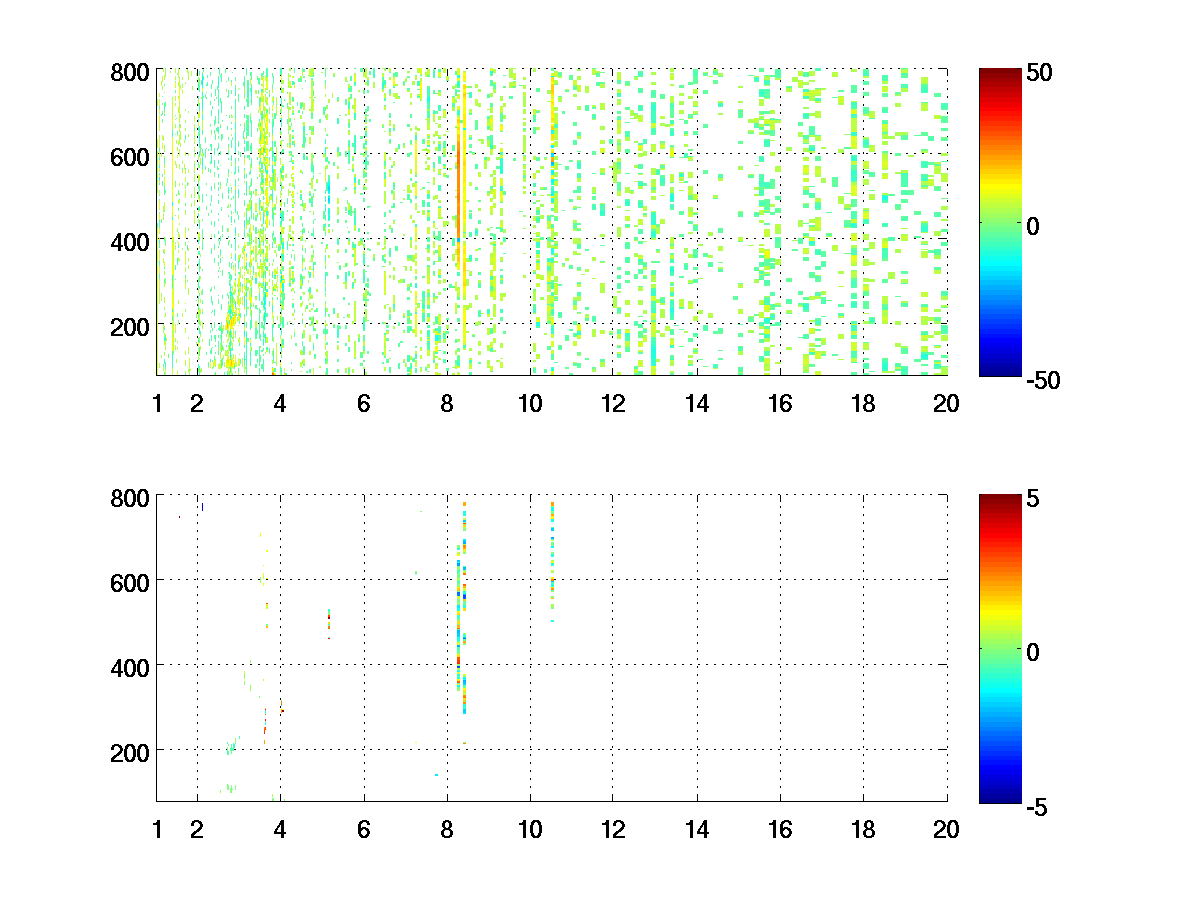Select the top heatmap plot area
1200x900 pixels.
click(552, 222)
